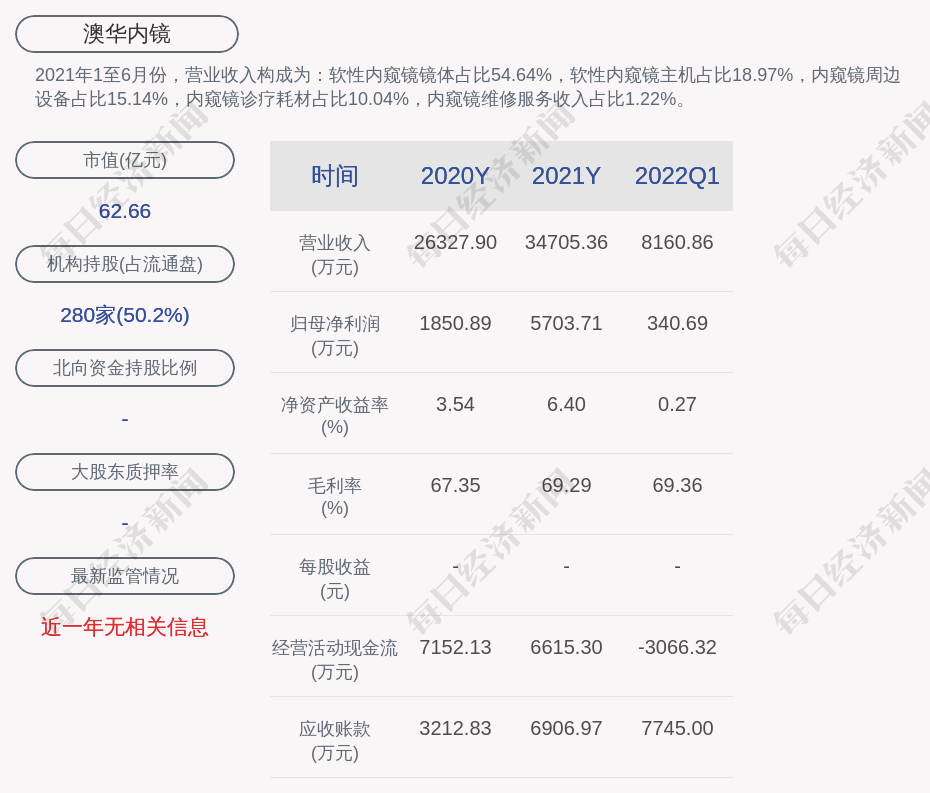Screen dimensions: 930x793
Task: Click the 每股收益(元) row label
Action: [335, 579]
